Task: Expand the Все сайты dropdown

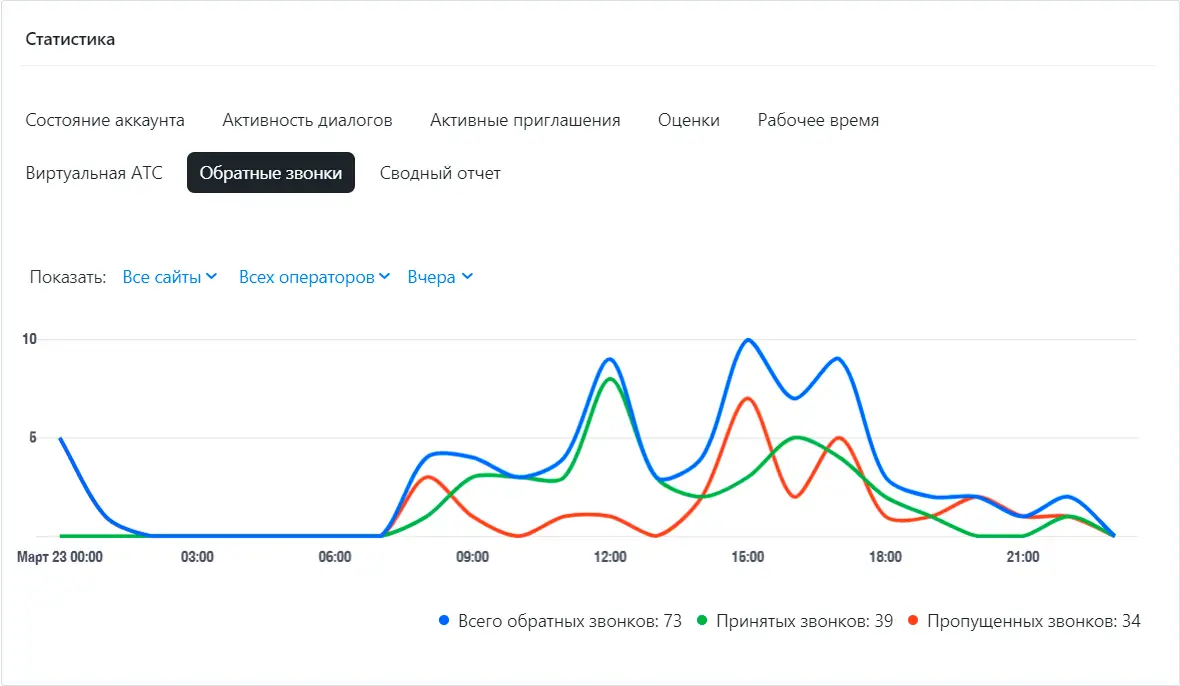Action: pyautogui.click(x=169, y=277)
